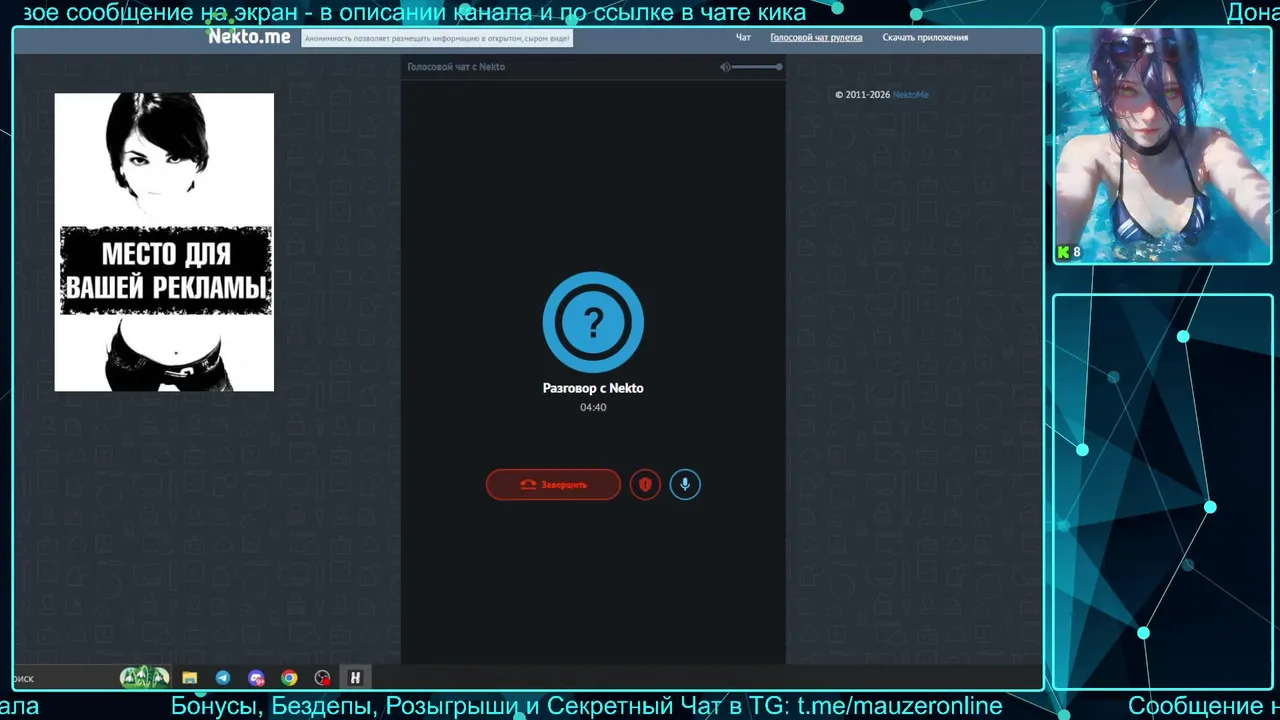
Task: Click the green Kick viewer count badge
Action: pyautogui.click(x=1069, y=252)
